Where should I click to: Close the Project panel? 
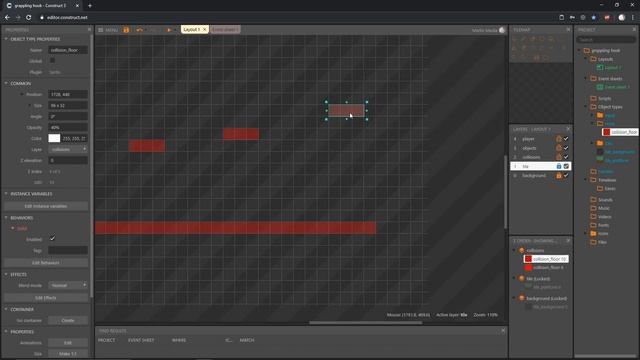(634, 29)
